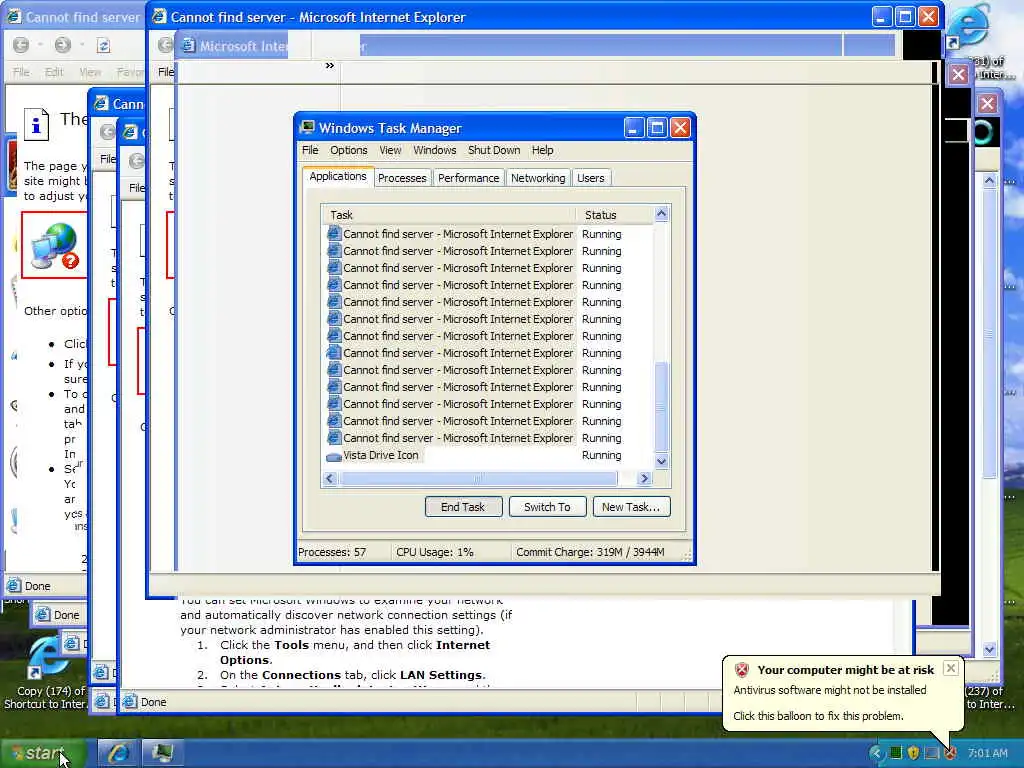The width and height of the screenshot is (1024, 768).
Task: Open the View menu in the faded leftmost IE window
Action: tap(89, 72)
